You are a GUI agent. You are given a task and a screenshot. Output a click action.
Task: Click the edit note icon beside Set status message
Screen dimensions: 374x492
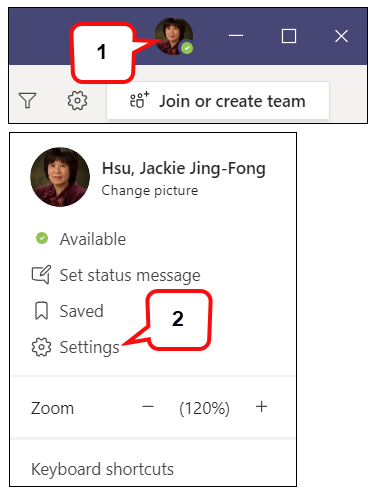41,275
